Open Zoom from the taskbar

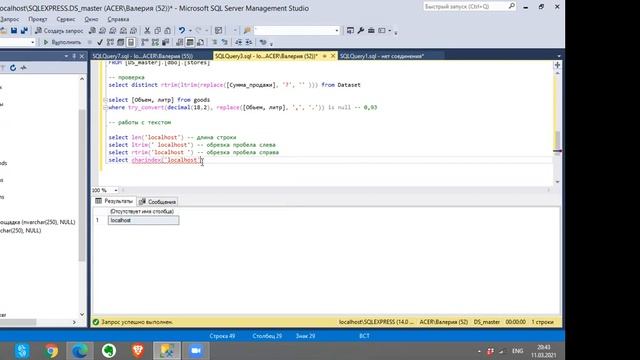196,351
